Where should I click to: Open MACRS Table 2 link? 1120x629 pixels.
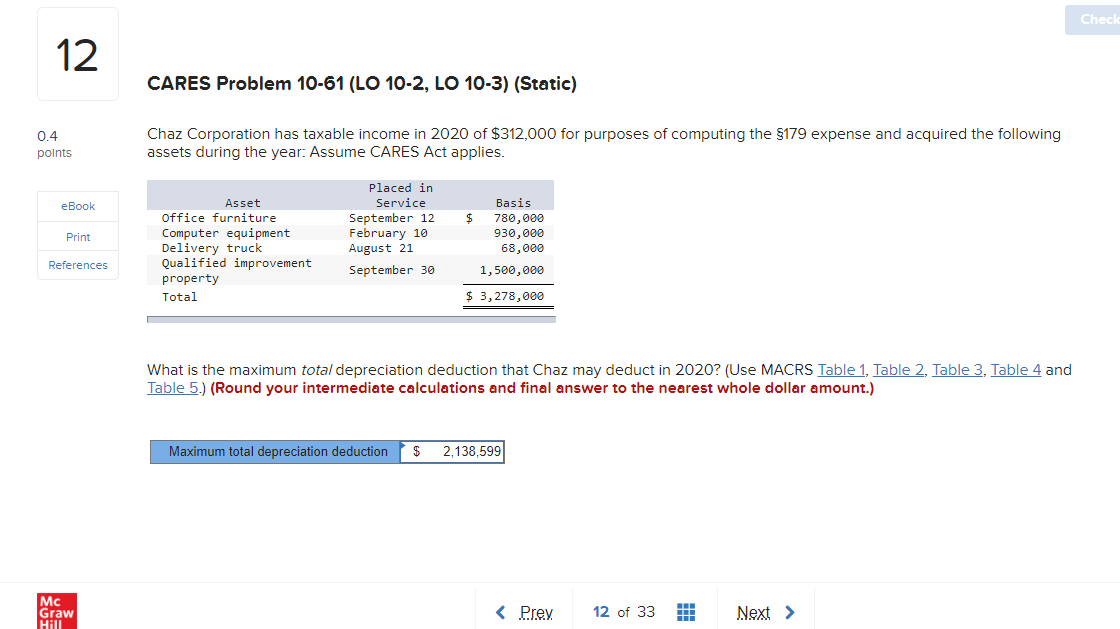pyautogui.click(x=898, y=369)
